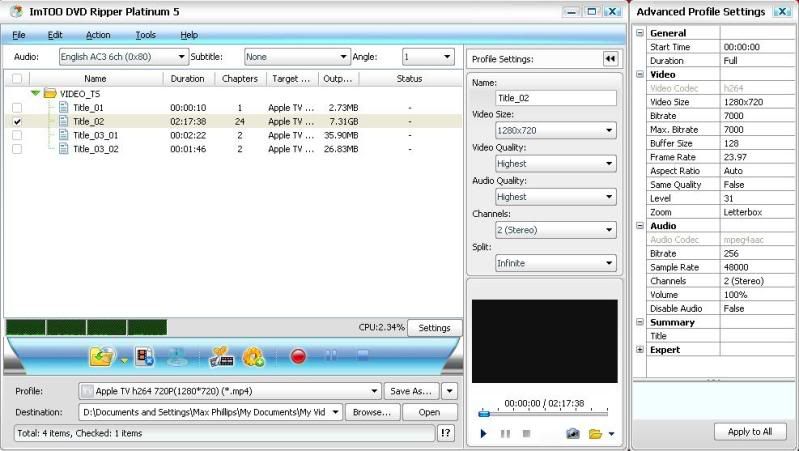The height and width of the screenshot is (451, 799).
Task: Start ripping with the red record button
Action: (x=298, y=356)
